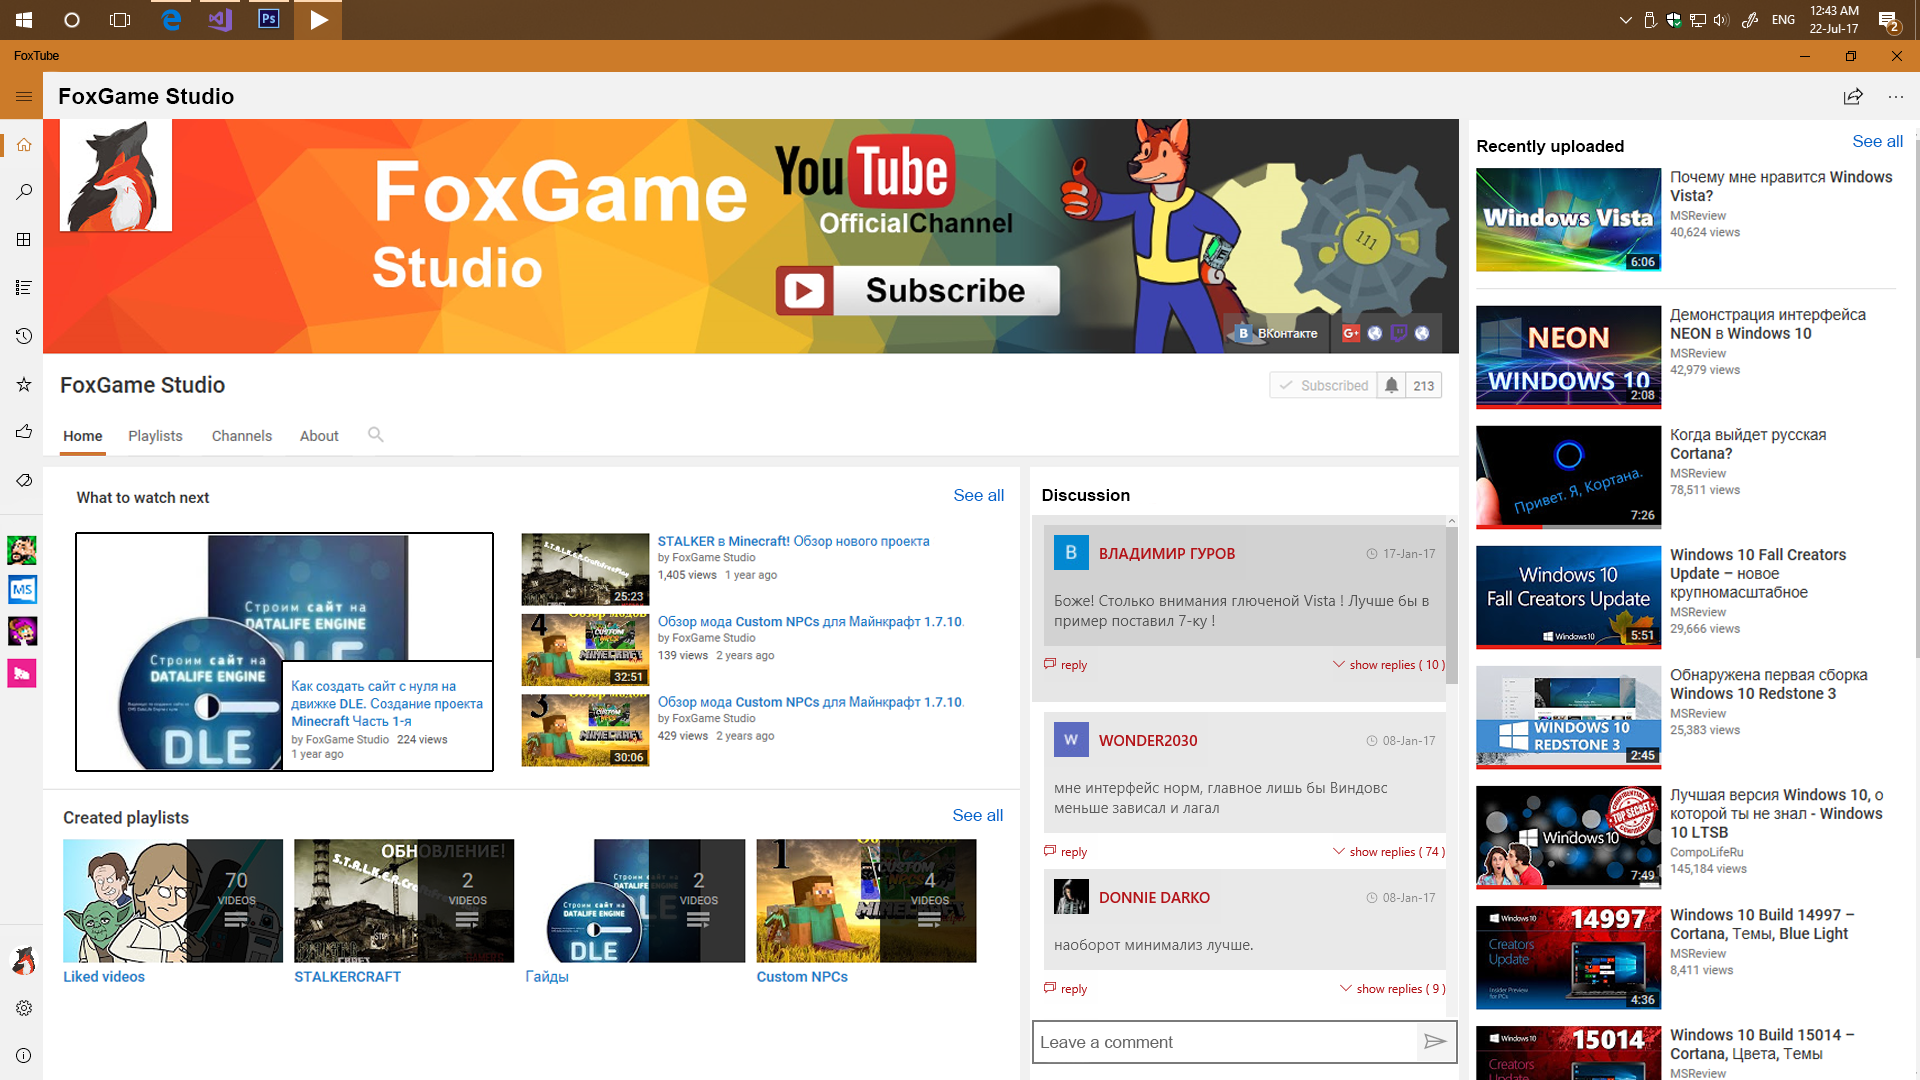Toggle the Subscribed button
The width and height of the screenshot is (1920, 1080).
click(x=1324, y=385)
